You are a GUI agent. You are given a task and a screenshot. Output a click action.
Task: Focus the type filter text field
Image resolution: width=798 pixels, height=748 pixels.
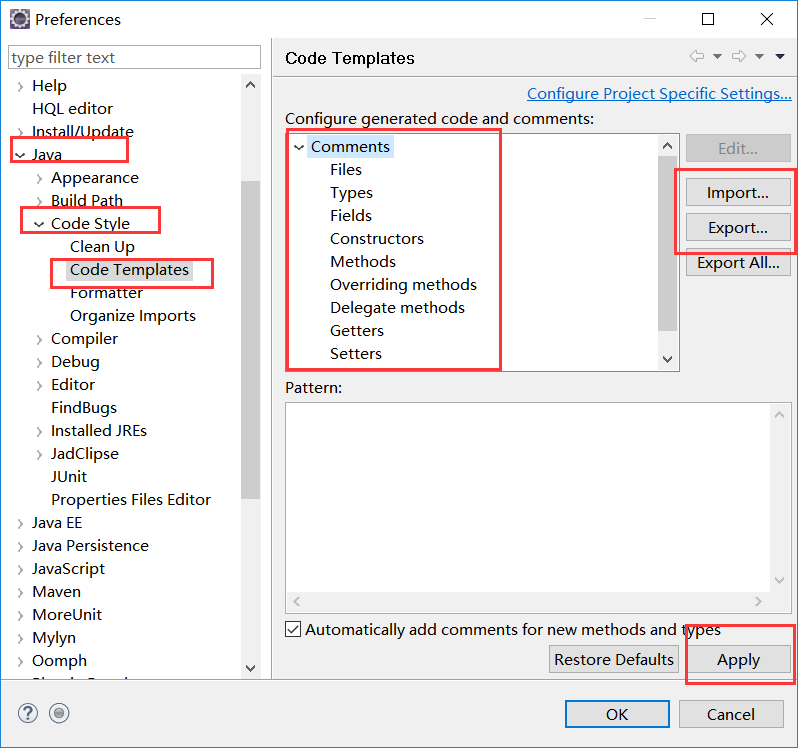(x=134, y=57)
